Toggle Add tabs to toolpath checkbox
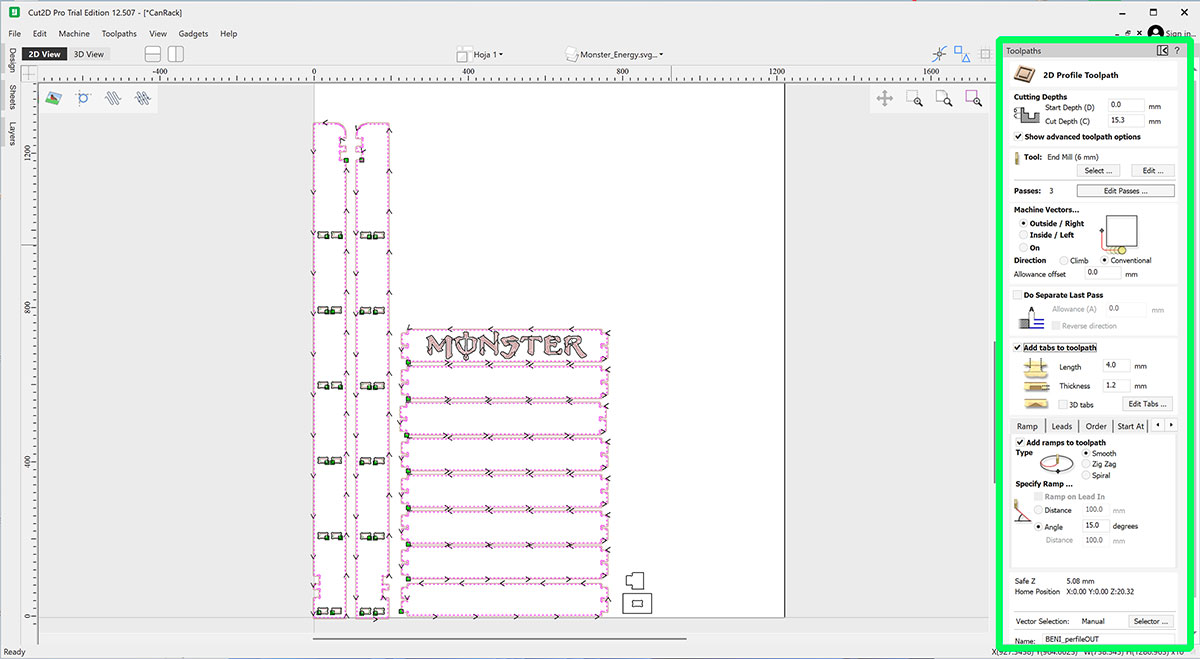Viewport: 1200px width, 659px height. pos(1018,347)
